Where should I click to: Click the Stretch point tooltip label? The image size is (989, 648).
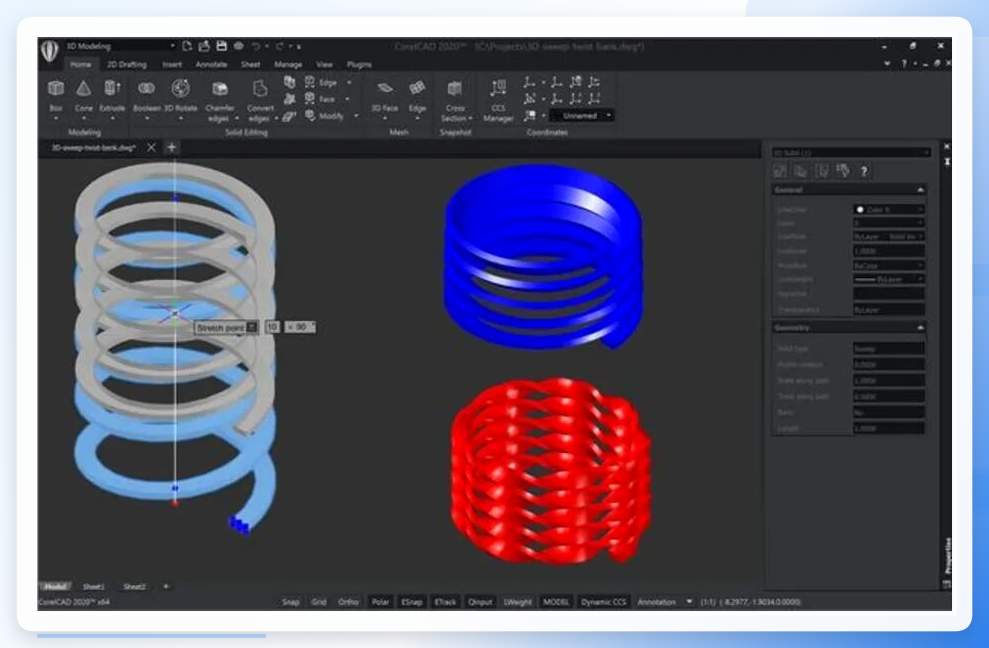pos(219,327)
